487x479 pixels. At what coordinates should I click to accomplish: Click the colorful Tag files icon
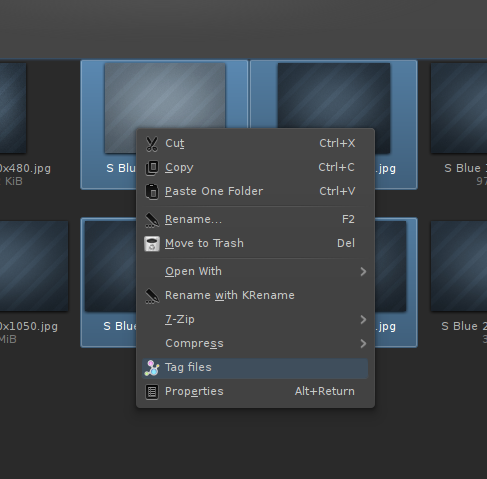152,368
